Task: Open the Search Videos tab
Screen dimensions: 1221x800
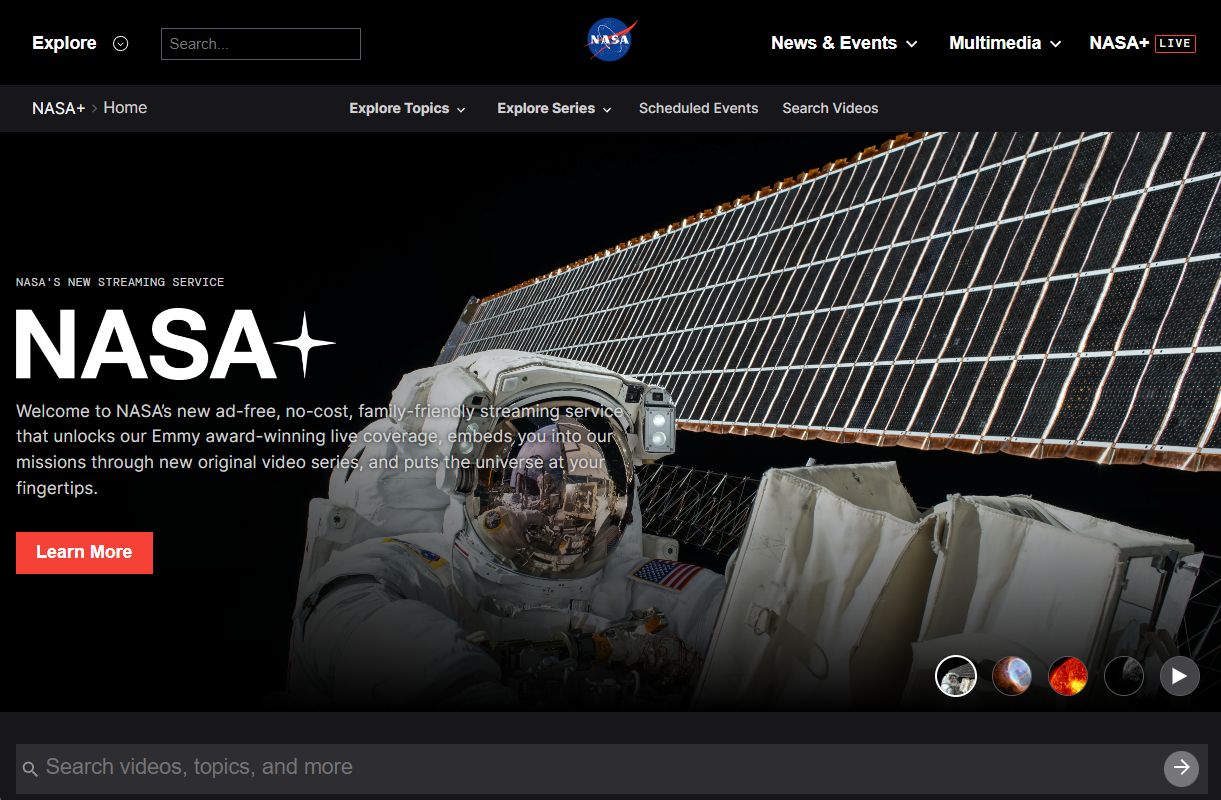Action: point(830,108)
